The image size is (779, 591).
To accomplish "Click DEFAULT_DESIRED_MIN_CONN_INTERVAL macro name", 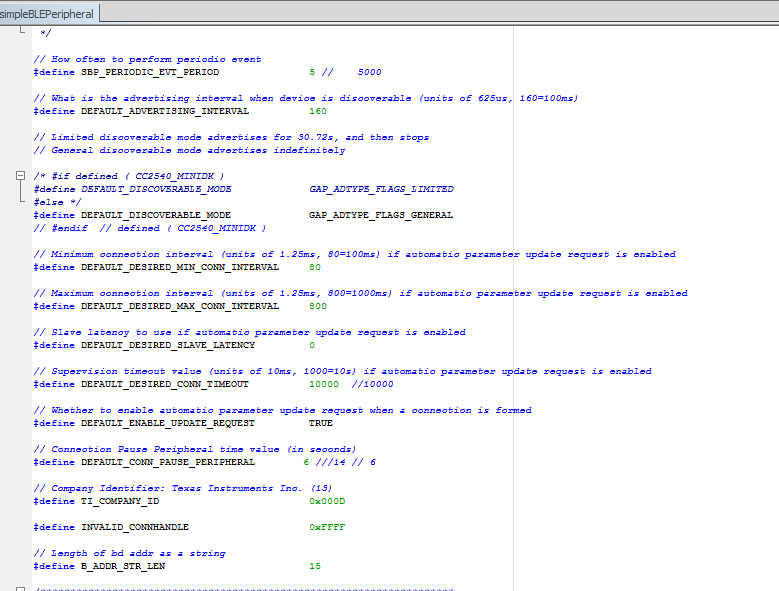I will (180, 267).
